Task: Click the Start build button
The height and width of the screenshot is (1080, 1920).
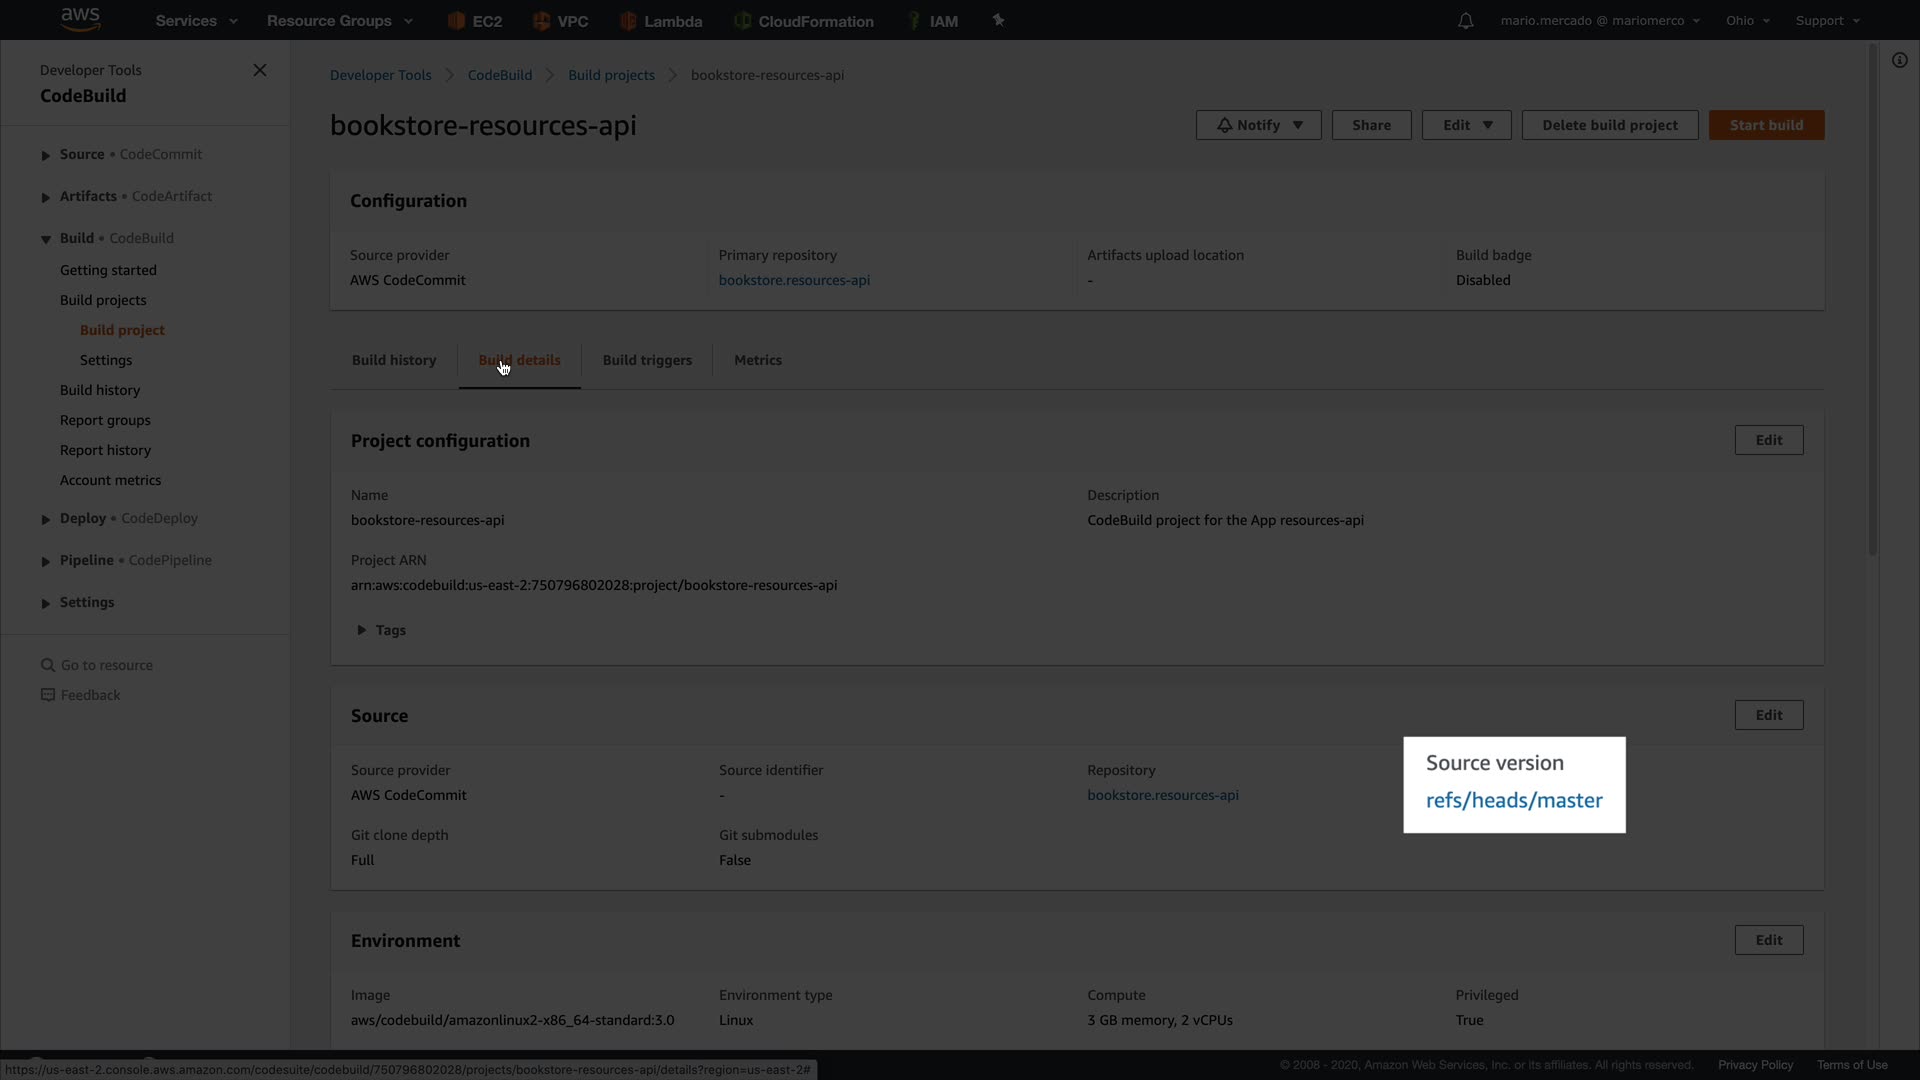Action: tap(1766, 125)
